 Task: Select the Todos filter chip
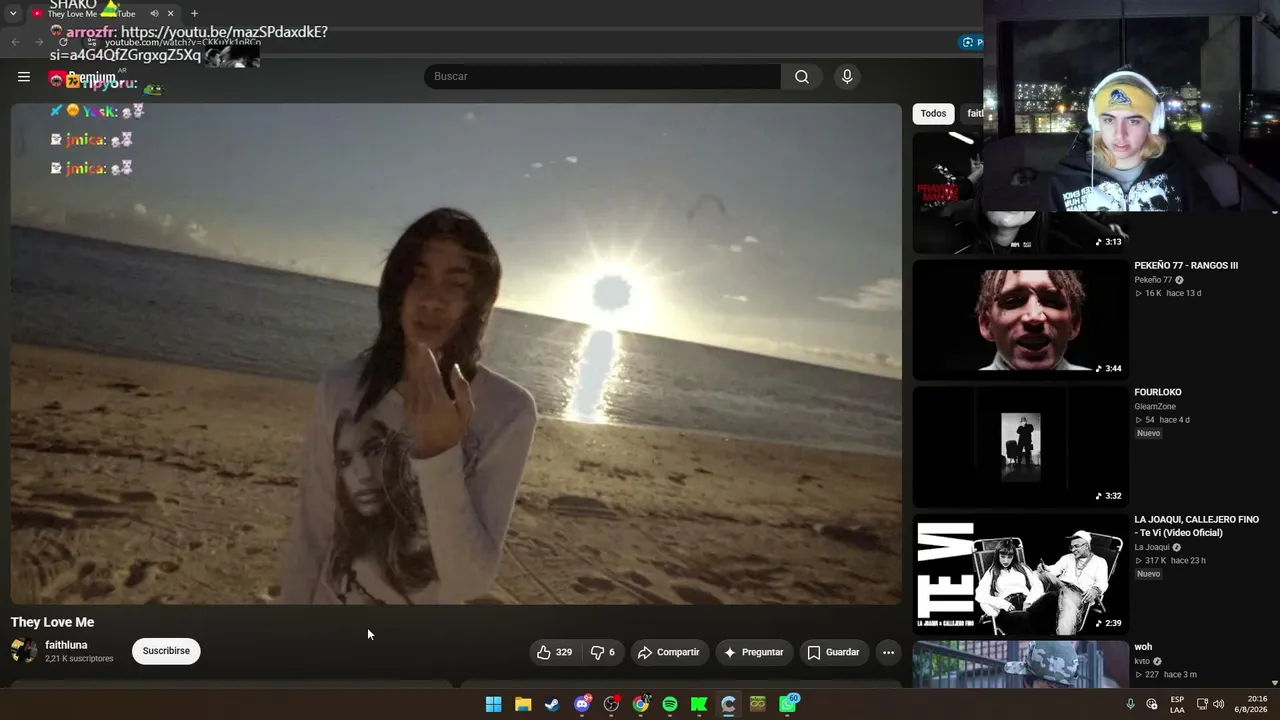point(933,114)
